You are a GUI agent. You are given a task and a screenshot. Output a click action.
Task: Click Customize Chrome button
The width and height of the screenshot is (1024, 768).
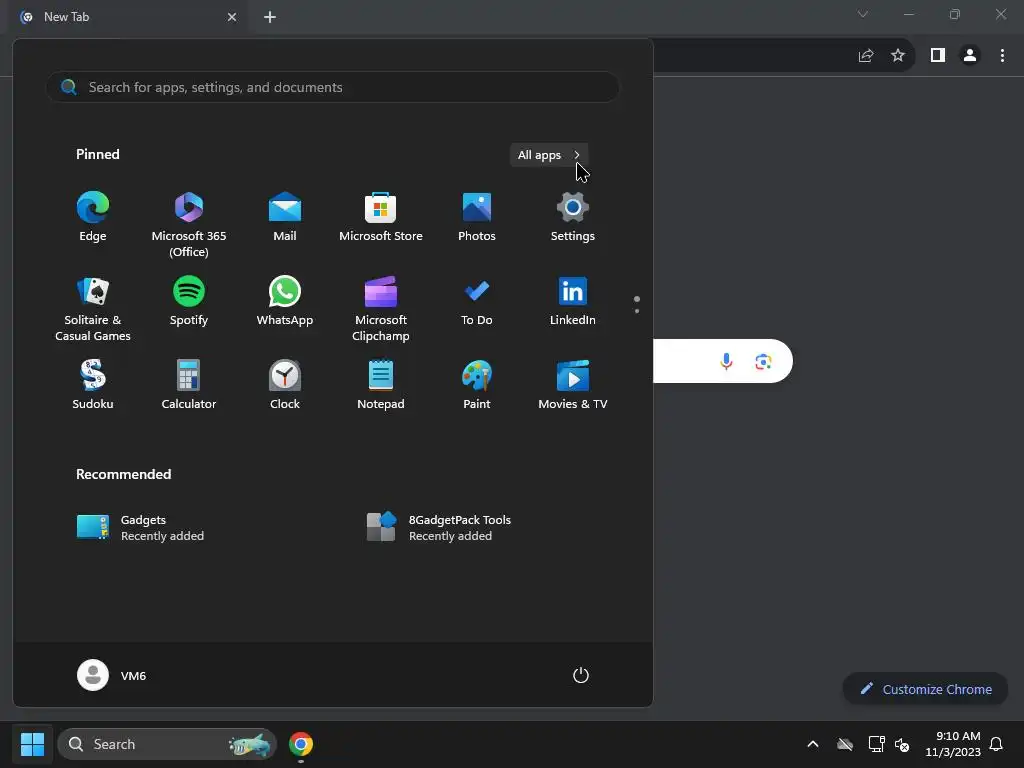pos(925,689)
